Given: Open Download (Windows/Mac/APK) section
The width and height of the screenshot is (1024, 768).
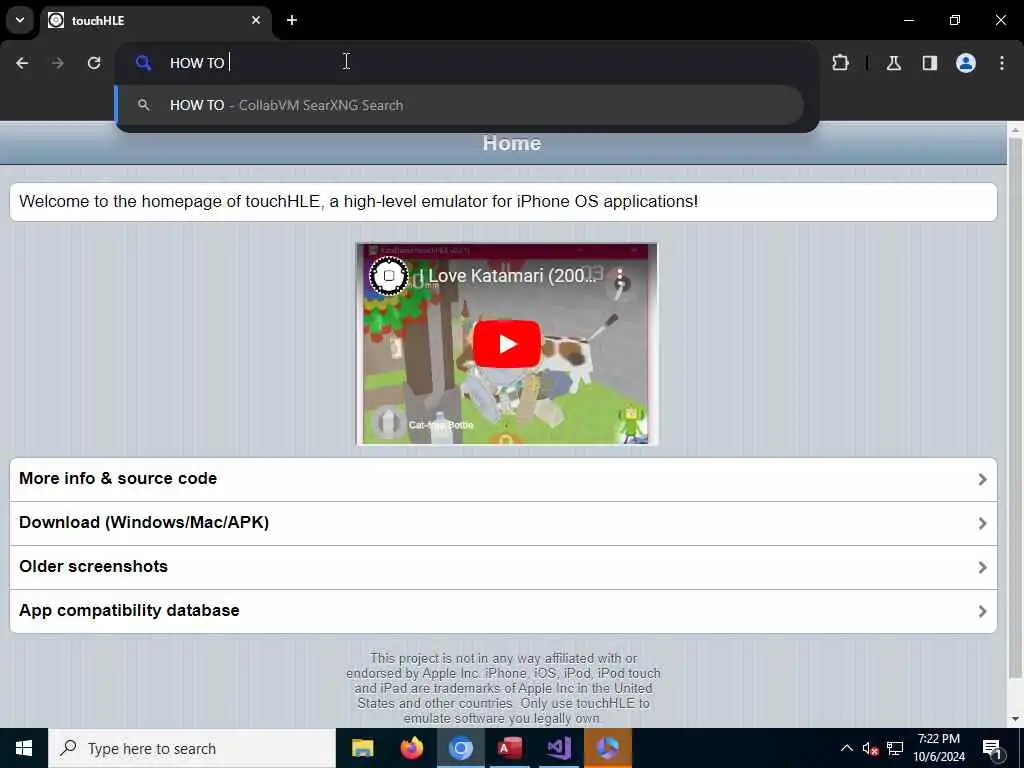Looking at the screenshot, I should click(503, 523).
